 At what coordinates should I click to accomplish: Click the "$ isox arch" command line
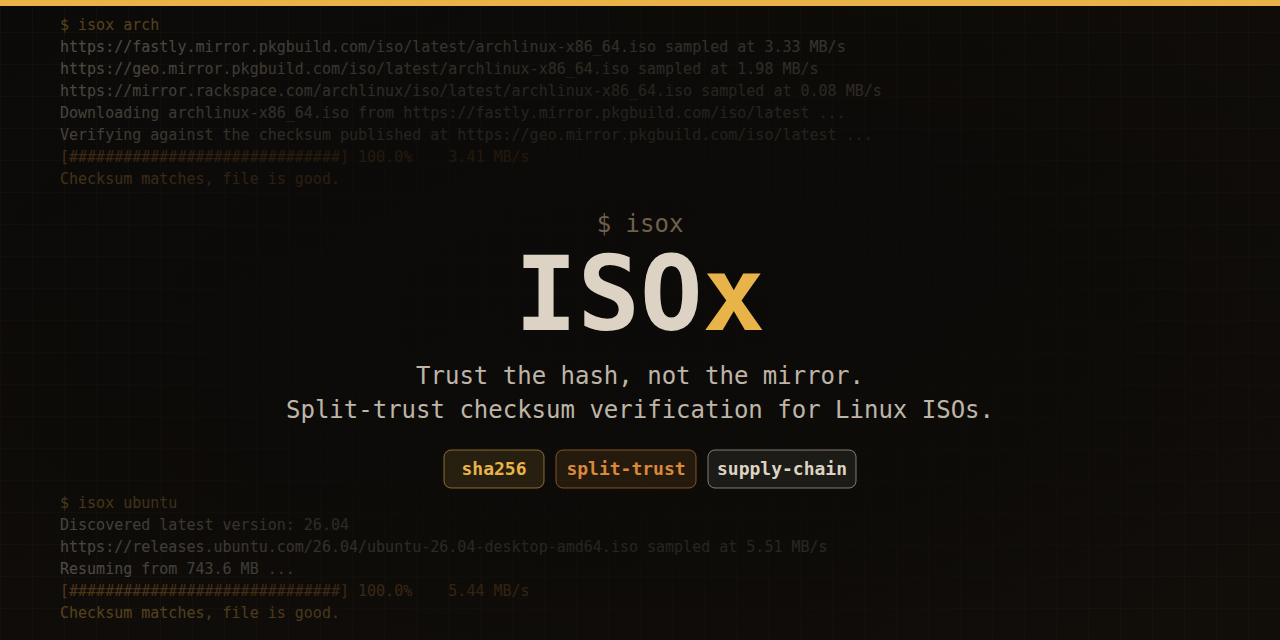click(110, 25)
